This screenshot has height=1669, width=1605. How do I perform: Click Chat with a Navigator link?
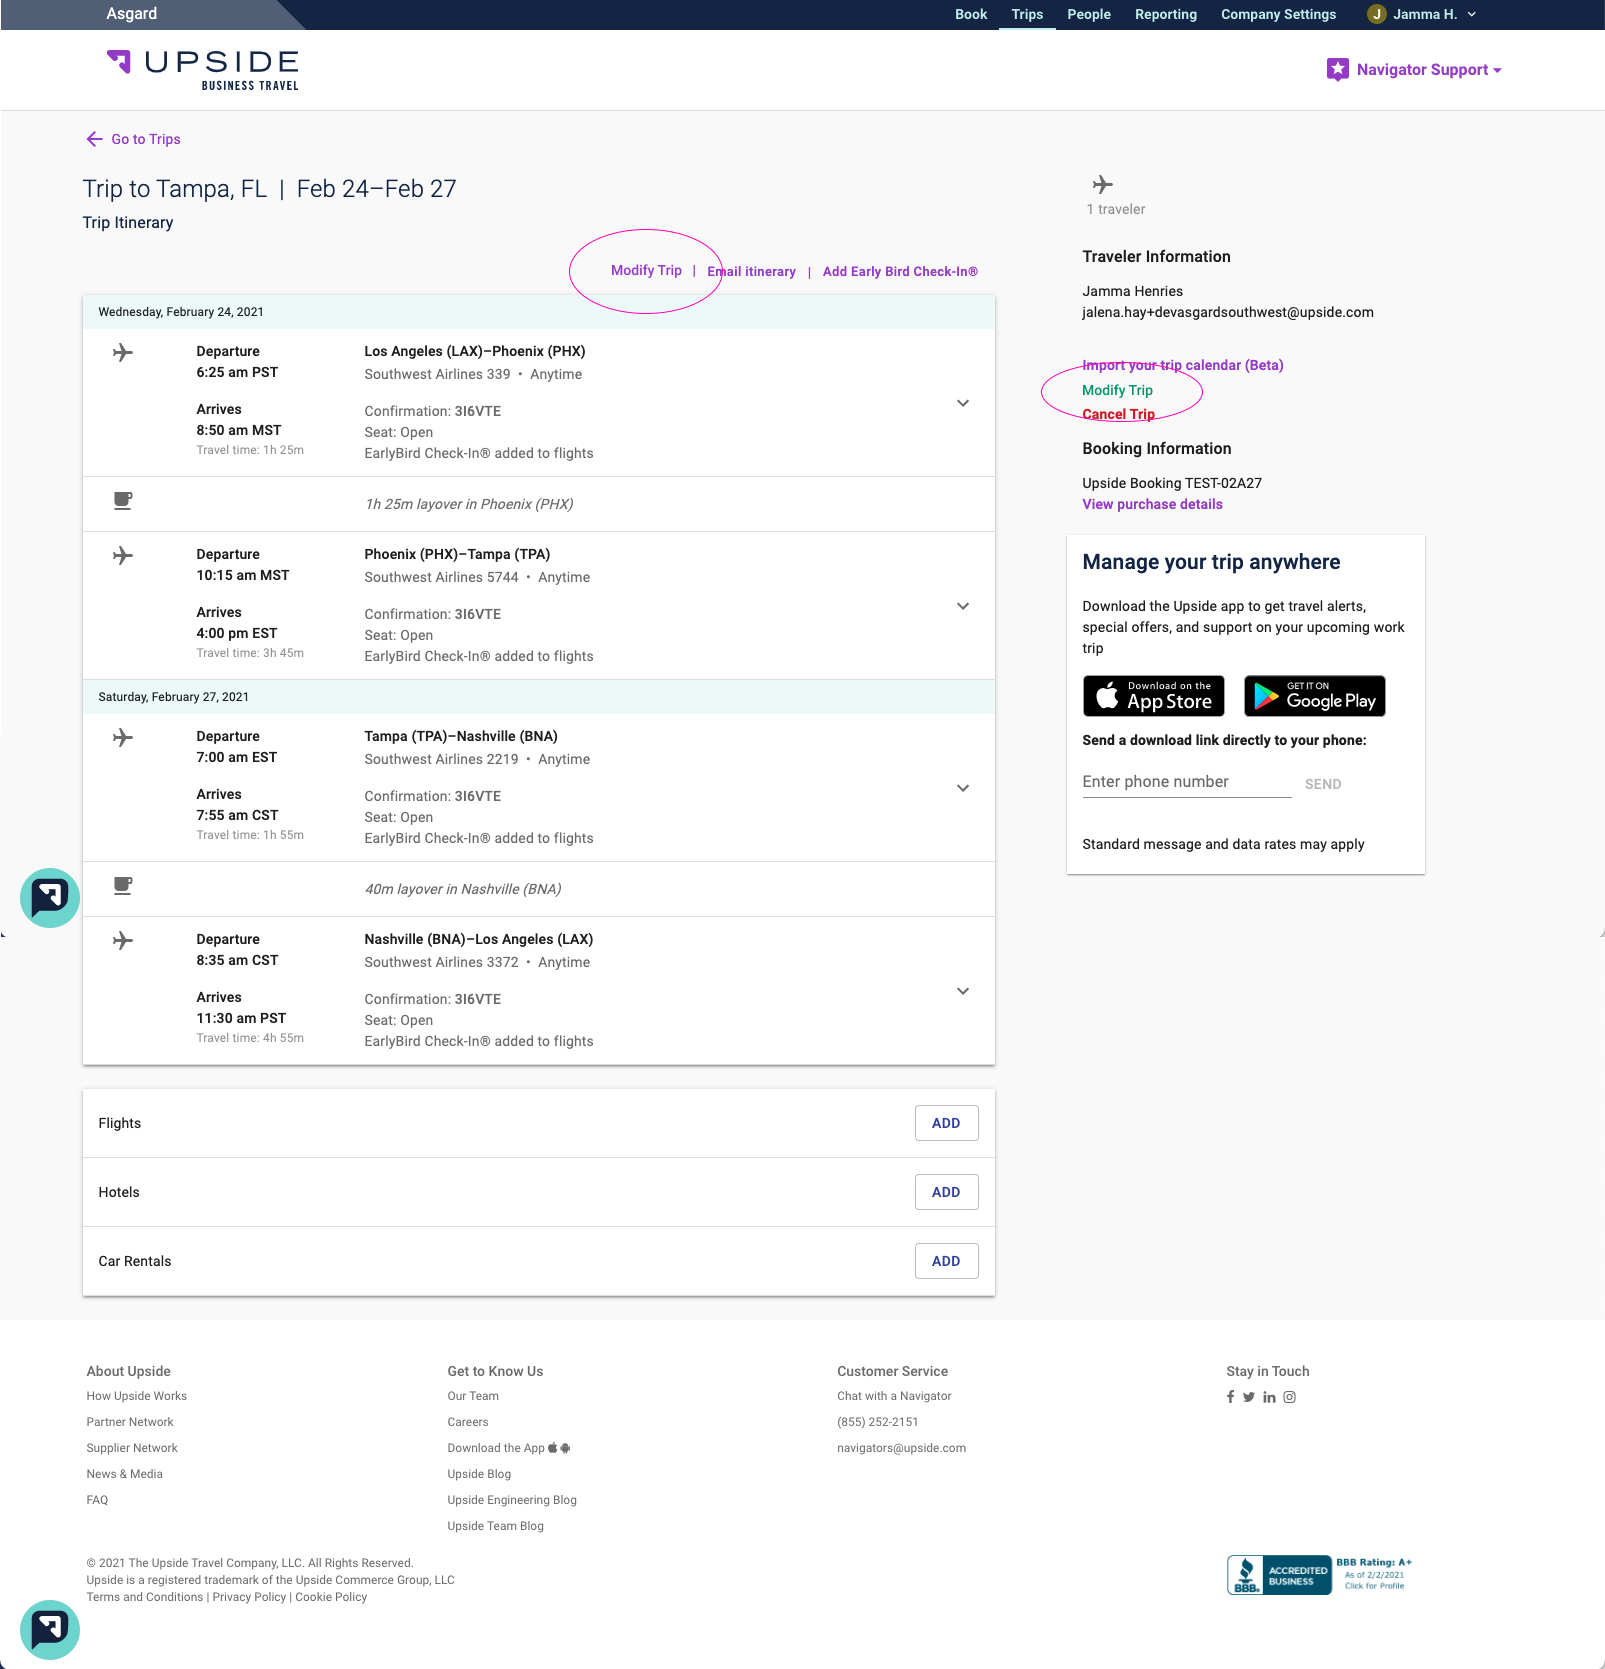pos(894,1396)
